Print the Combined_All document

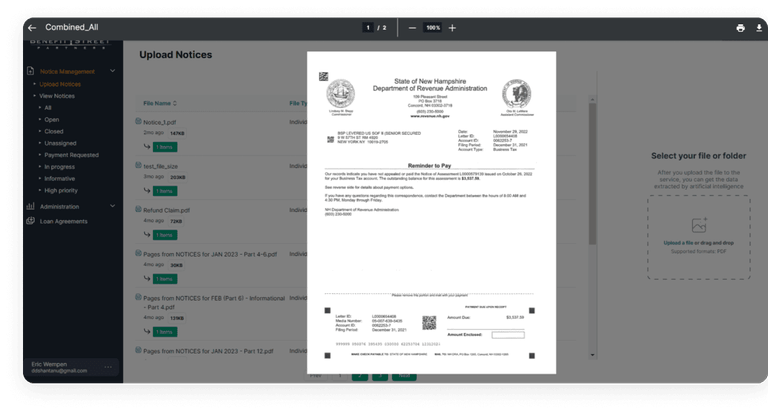click(x=740, y=28)
